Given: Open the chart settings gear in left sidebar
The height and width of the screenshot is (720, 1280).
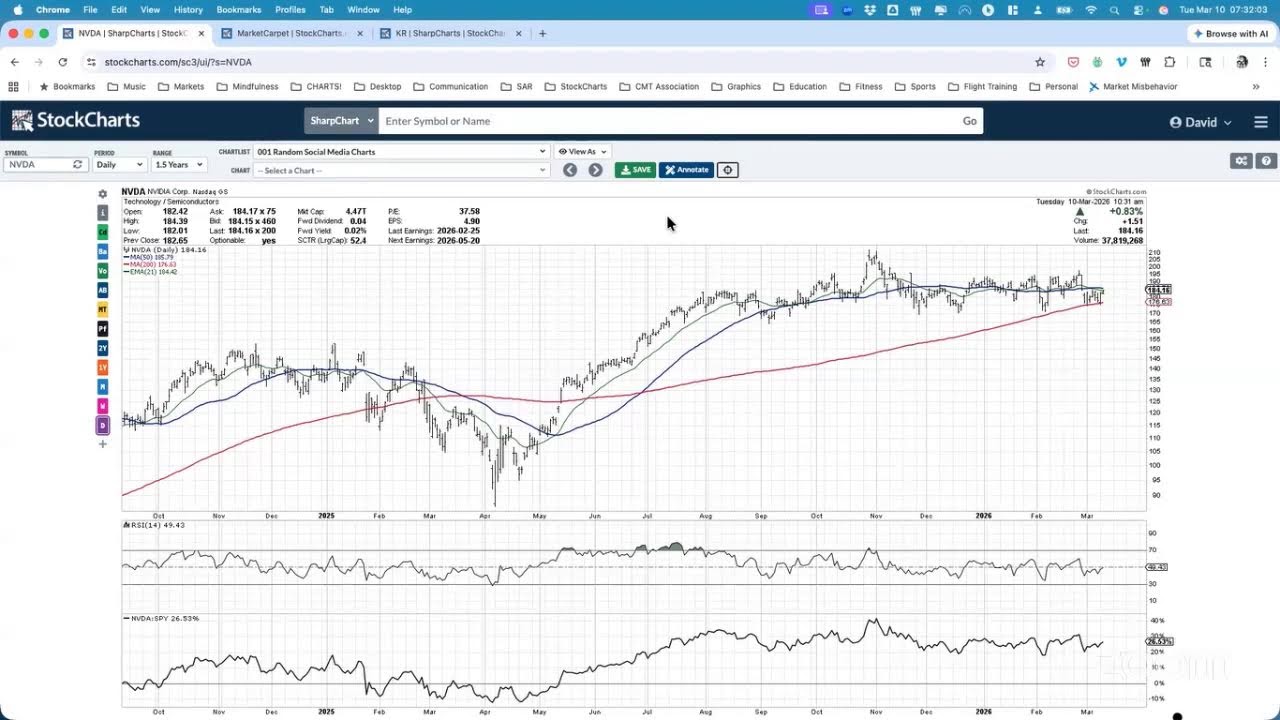Looking at the screenshot, I should [x=102, y=194].
